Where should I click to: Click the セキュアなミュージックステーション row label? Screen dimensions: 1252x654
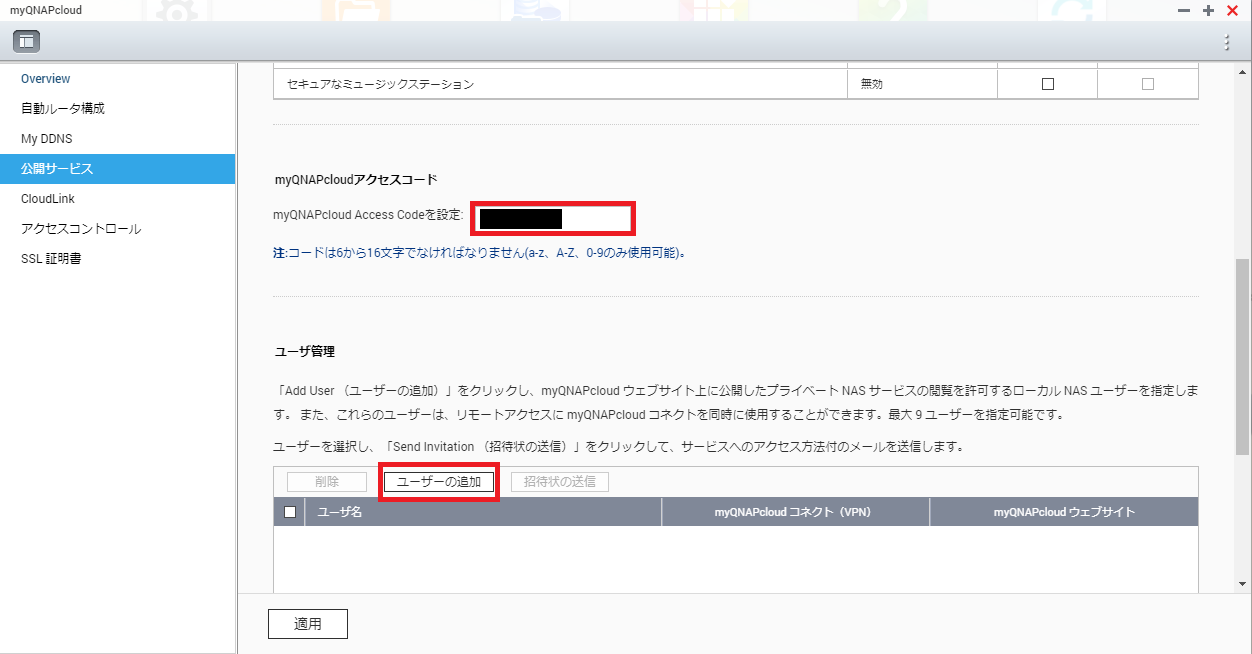[x=380, y=84]
